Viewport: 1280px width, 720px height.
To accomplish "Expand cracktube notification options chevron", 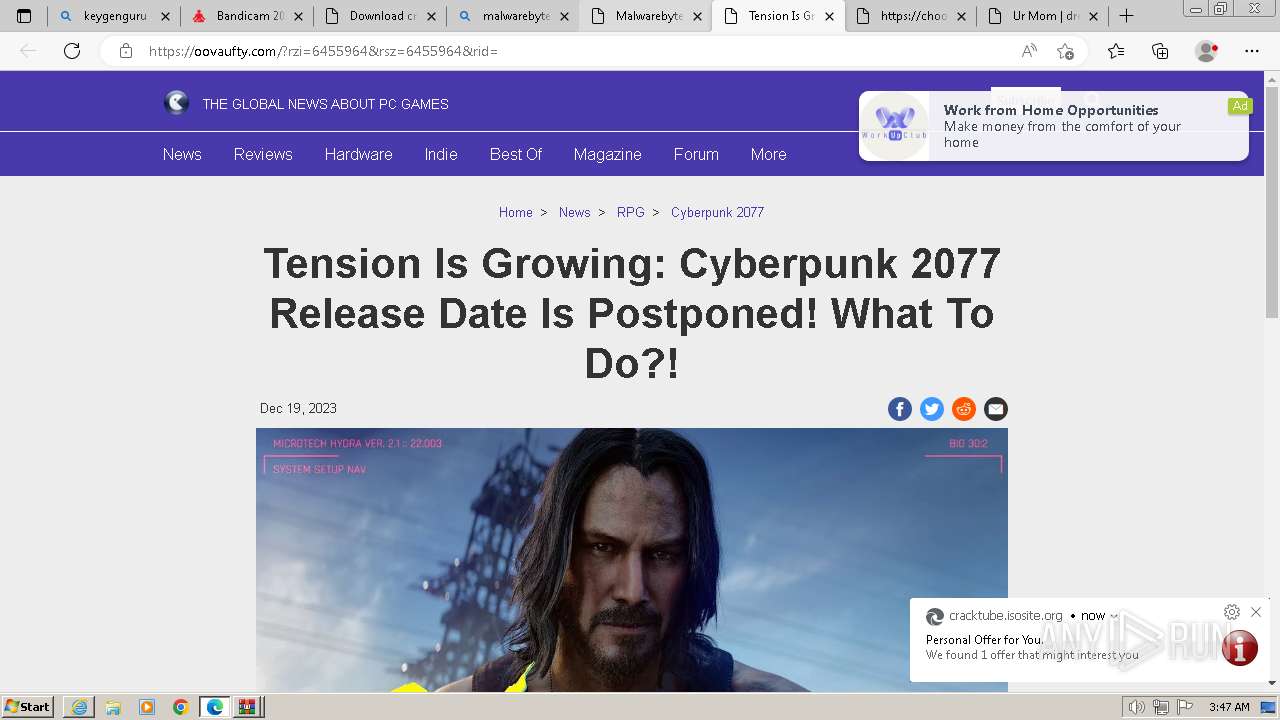I will click(x=1114, y=616).
